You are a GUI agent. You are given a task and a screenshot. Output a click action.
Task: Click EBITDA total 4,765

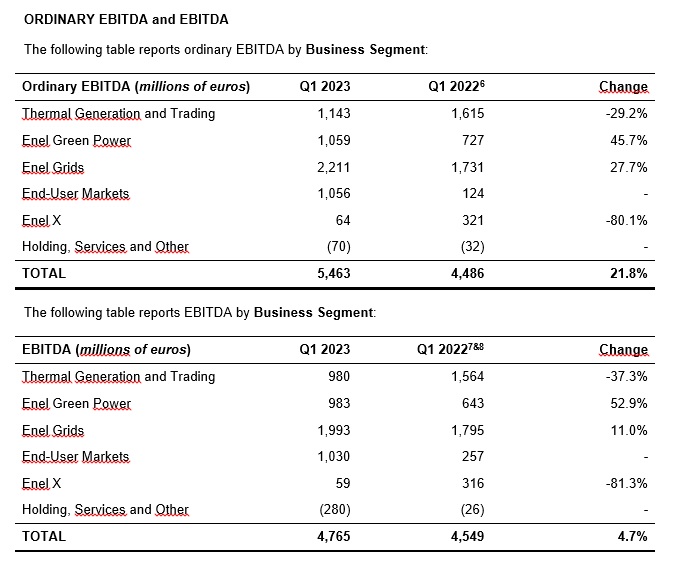(334, 537)
